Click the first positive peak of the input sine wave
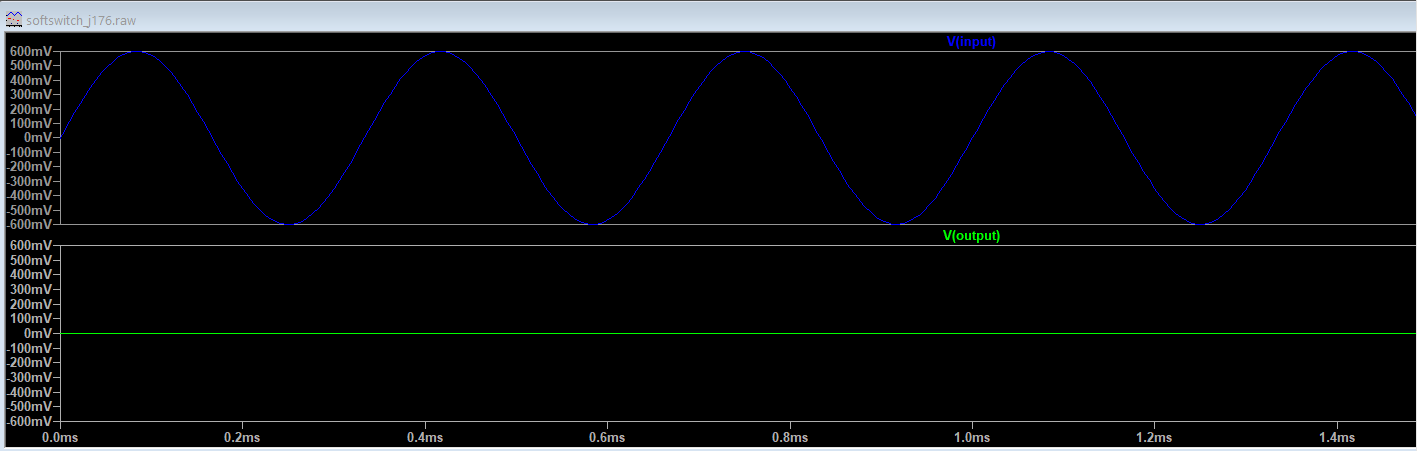 [136, 52]
